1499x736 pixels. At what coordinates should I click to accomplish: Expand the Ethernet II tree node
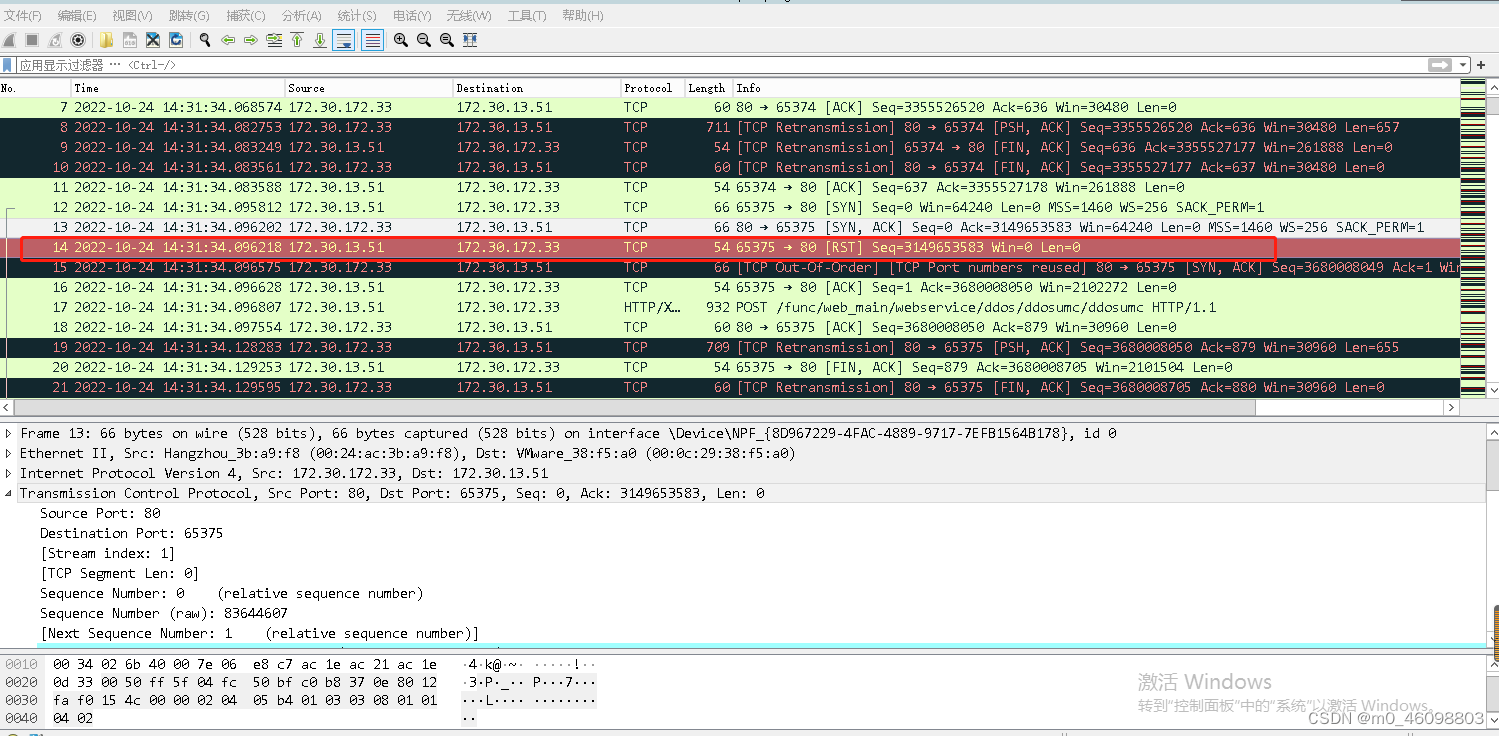(x=10, y=453)
